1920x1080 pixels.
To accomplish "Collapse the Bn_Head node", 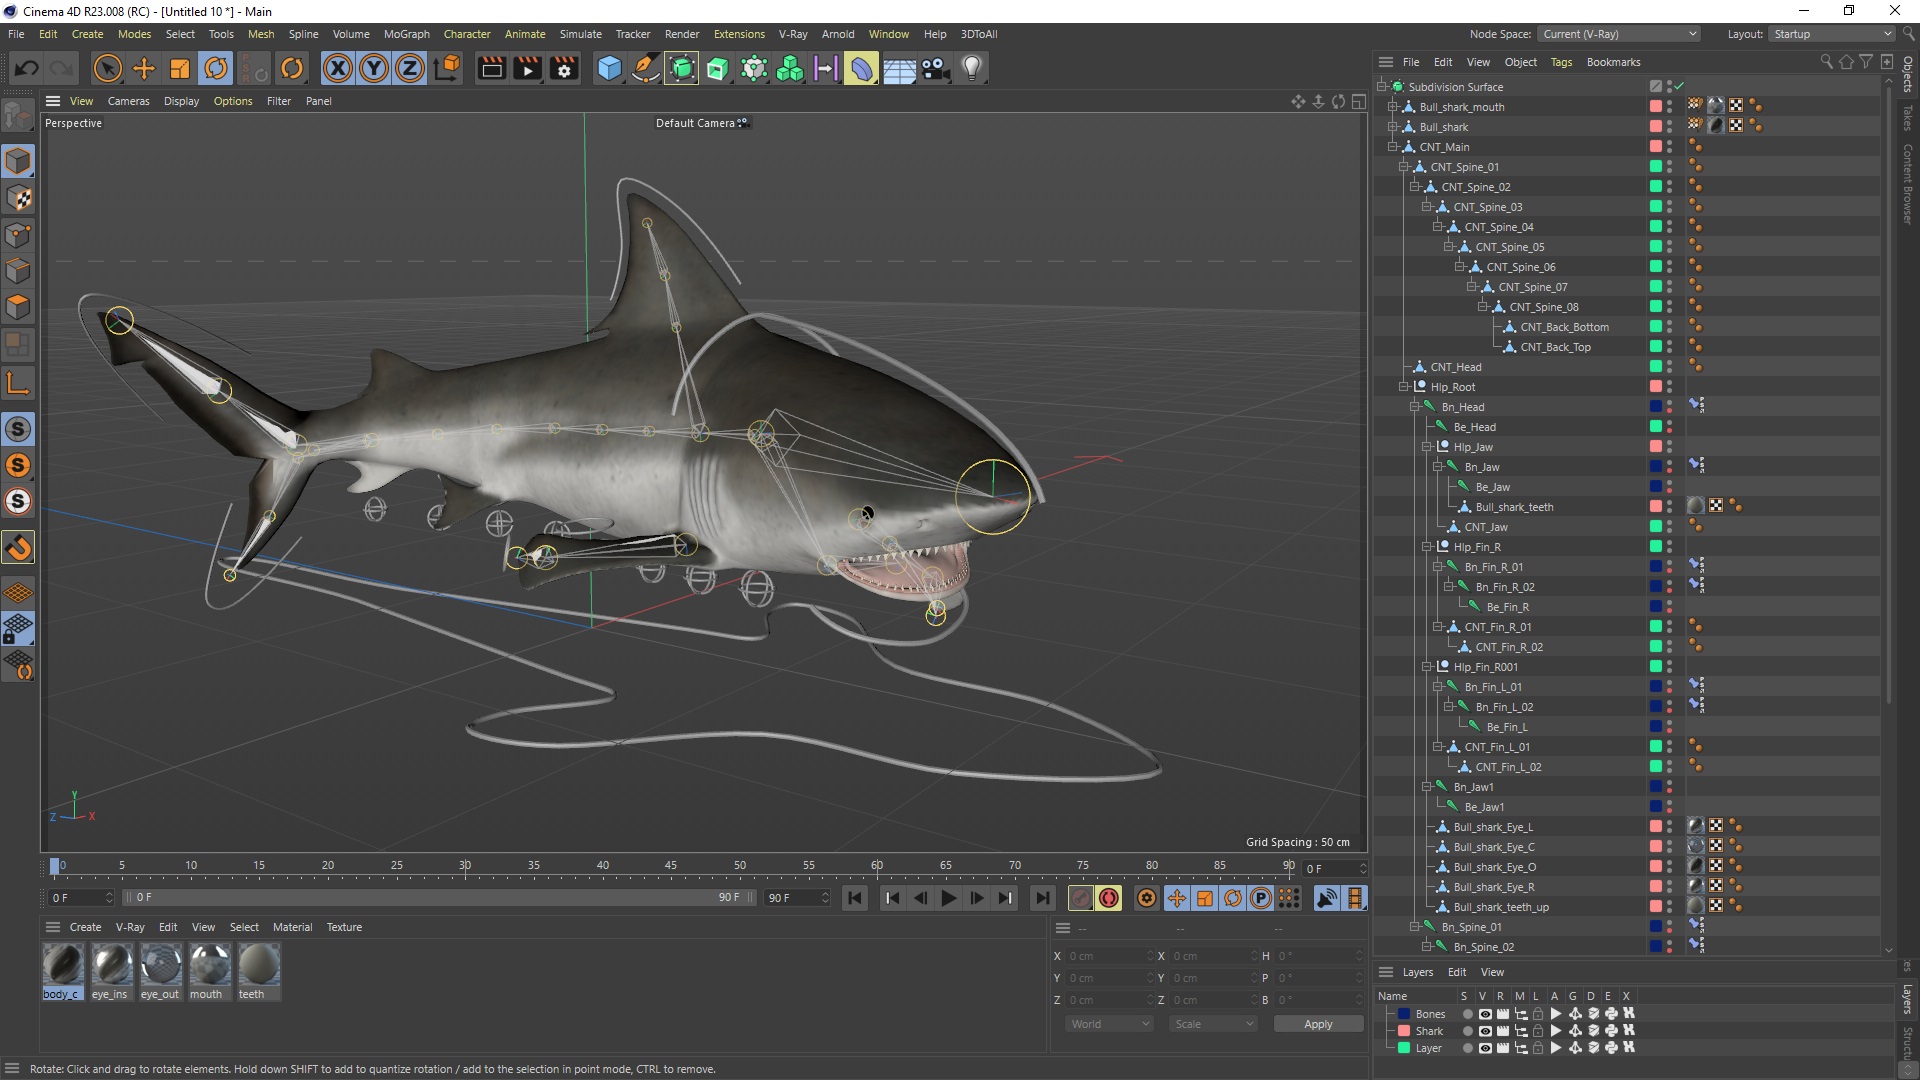I will tap(1414, 407).
